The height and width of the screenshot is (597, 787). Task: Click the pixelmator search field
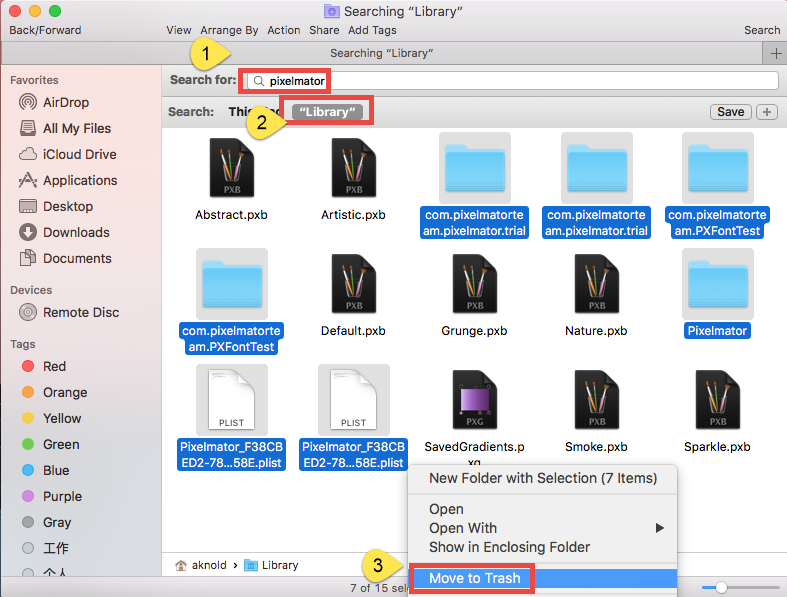tap(510, 80)
